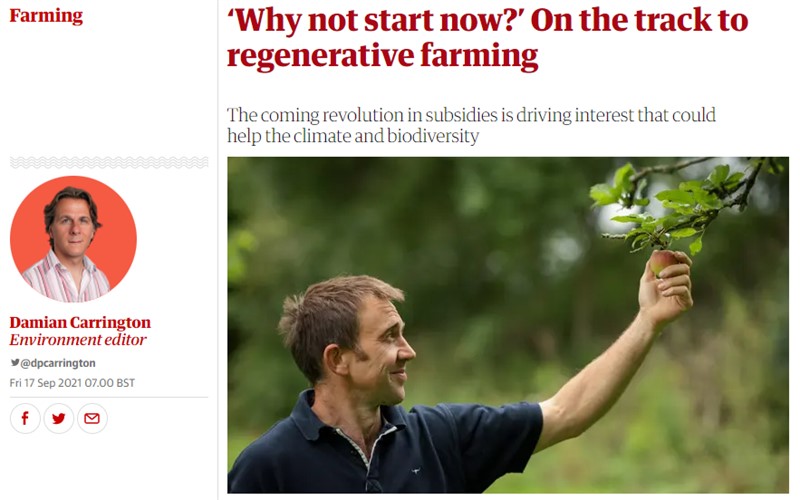
Task: Click the leafy branch in the photo
Action: point(684,204)
